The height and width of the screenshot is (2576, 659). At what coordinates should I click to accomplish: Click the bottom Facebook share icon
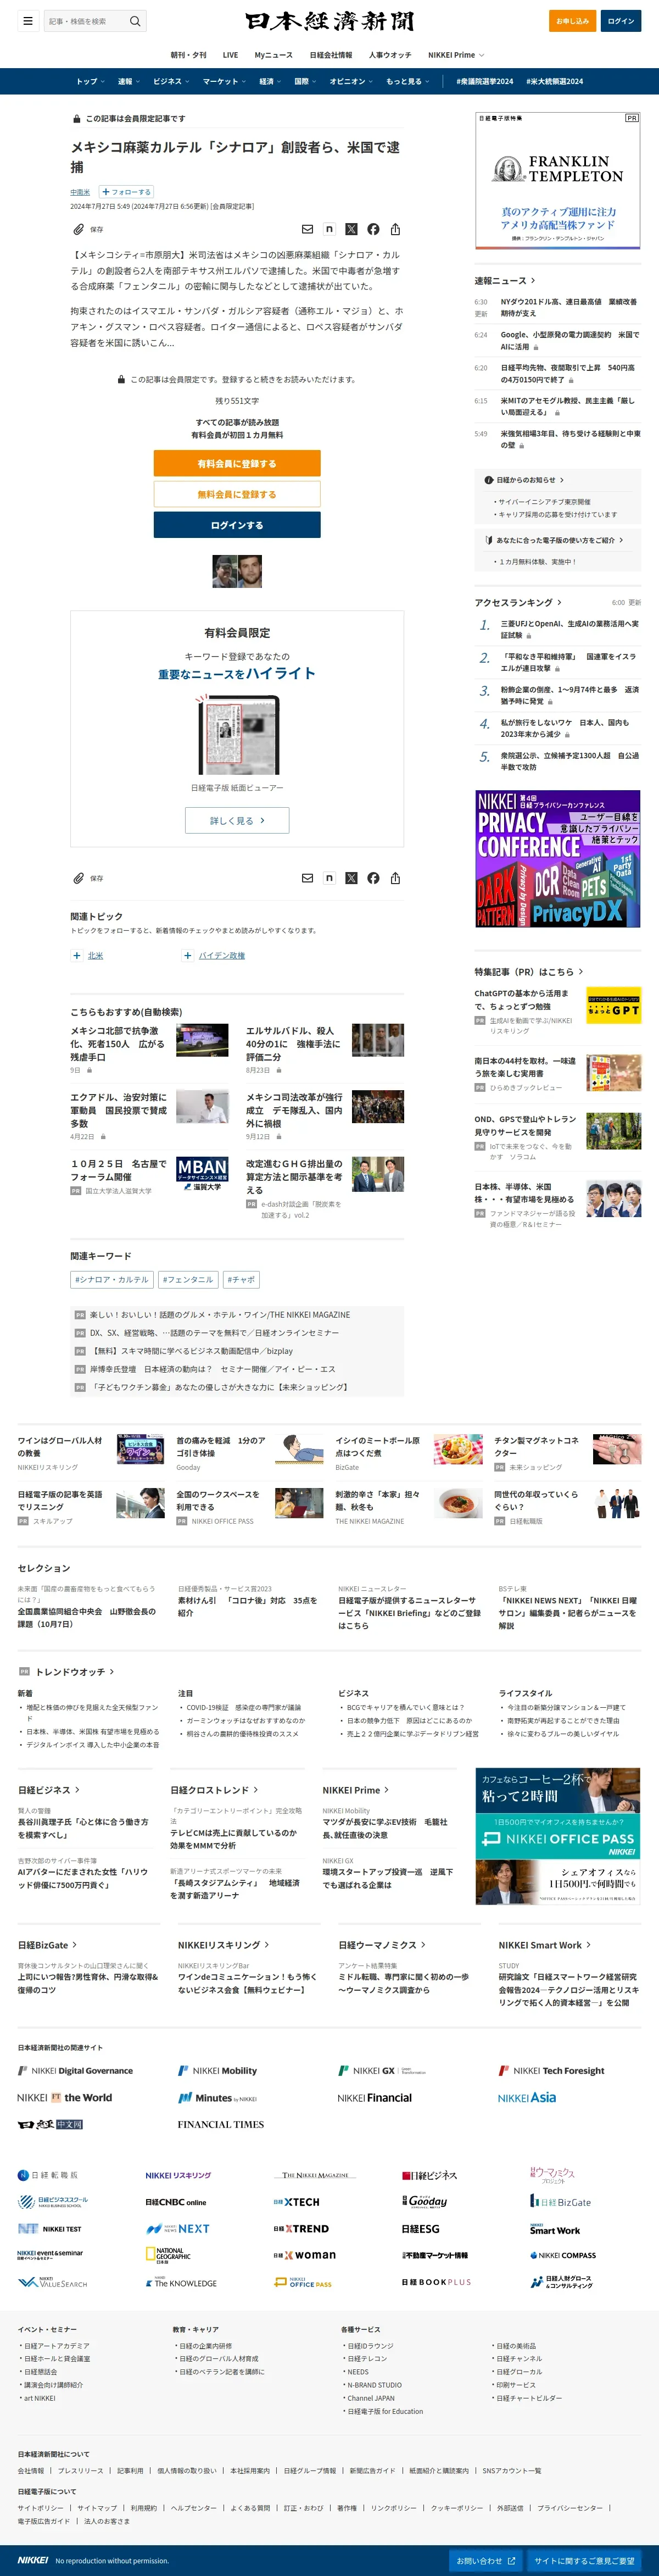coord(373,878)
